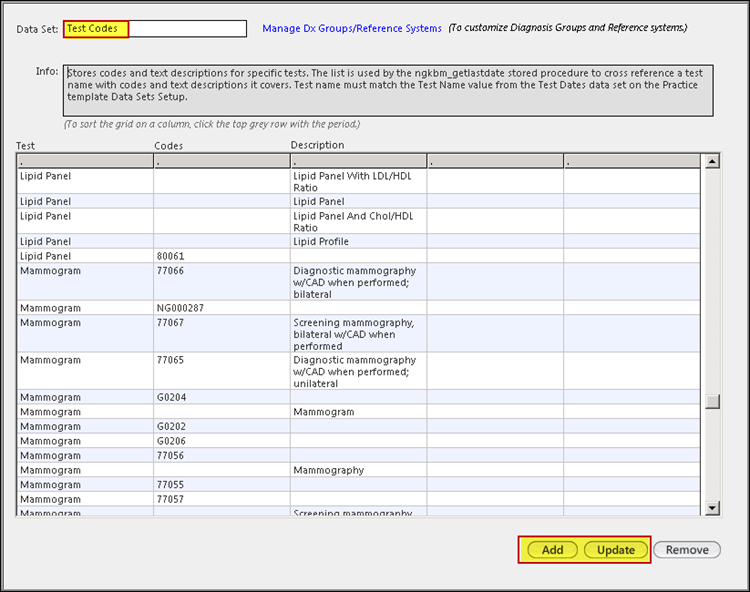
Task: Select code cell 77067
Action: pyautogui.click(x=222, y=334)
